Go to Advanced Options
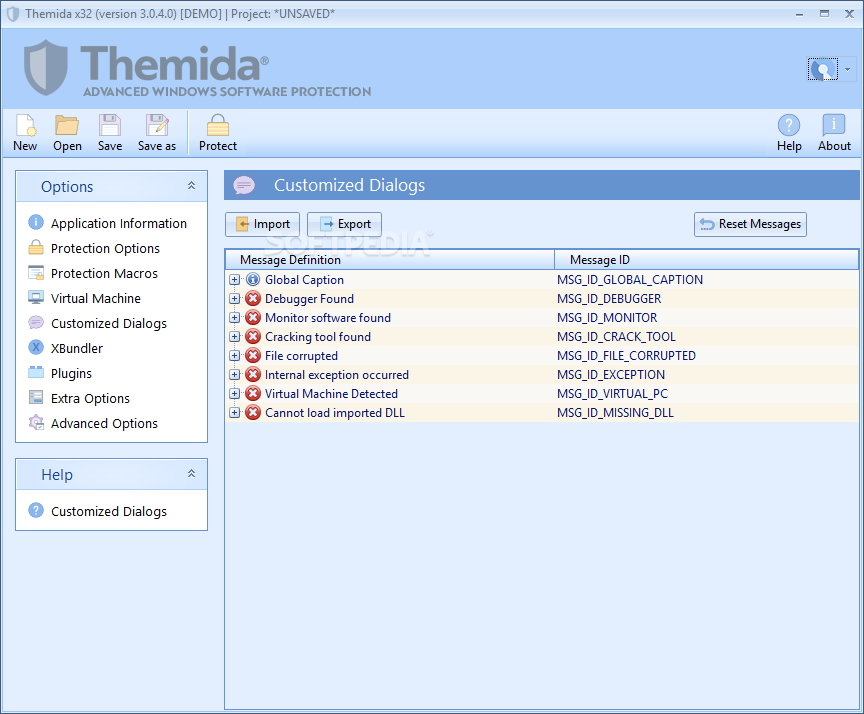Screen dimensions: 864x714 [93, 423]
